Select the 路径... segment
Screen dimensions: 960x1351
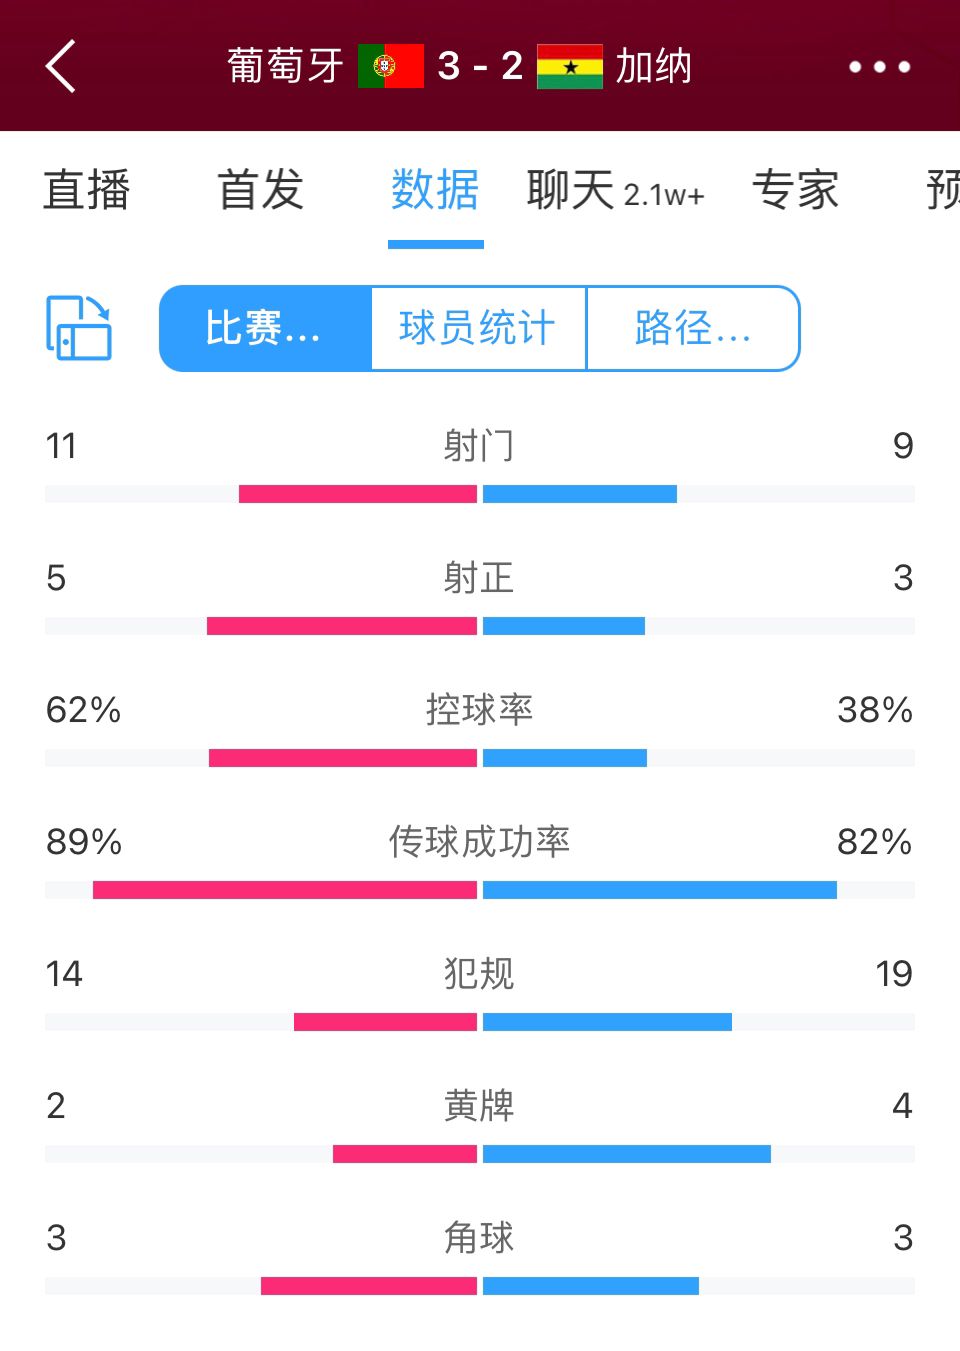point(693,328)
